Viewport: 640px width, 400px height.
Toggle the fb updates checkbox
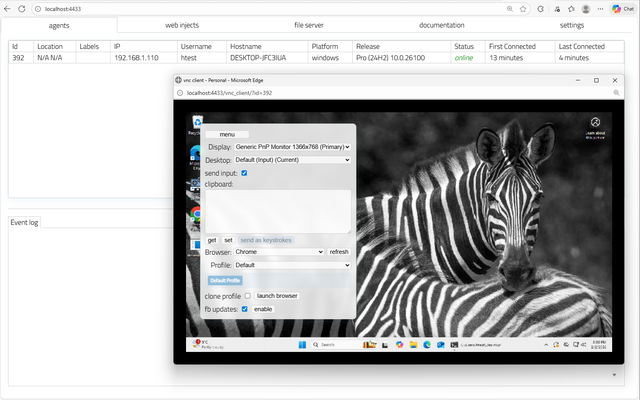point(244,309)
